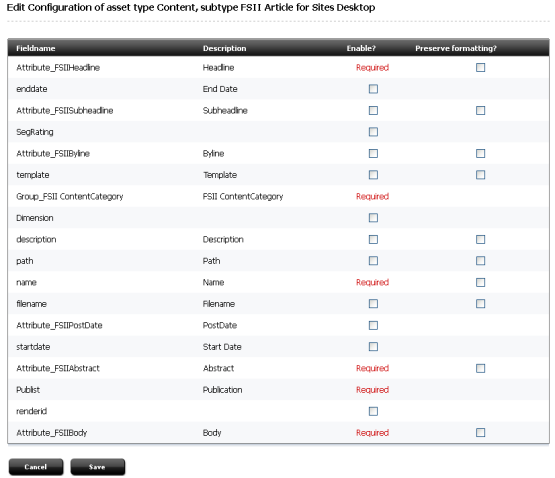Enable the template field checkbox

pyautogui.click(x=373, y=175)
